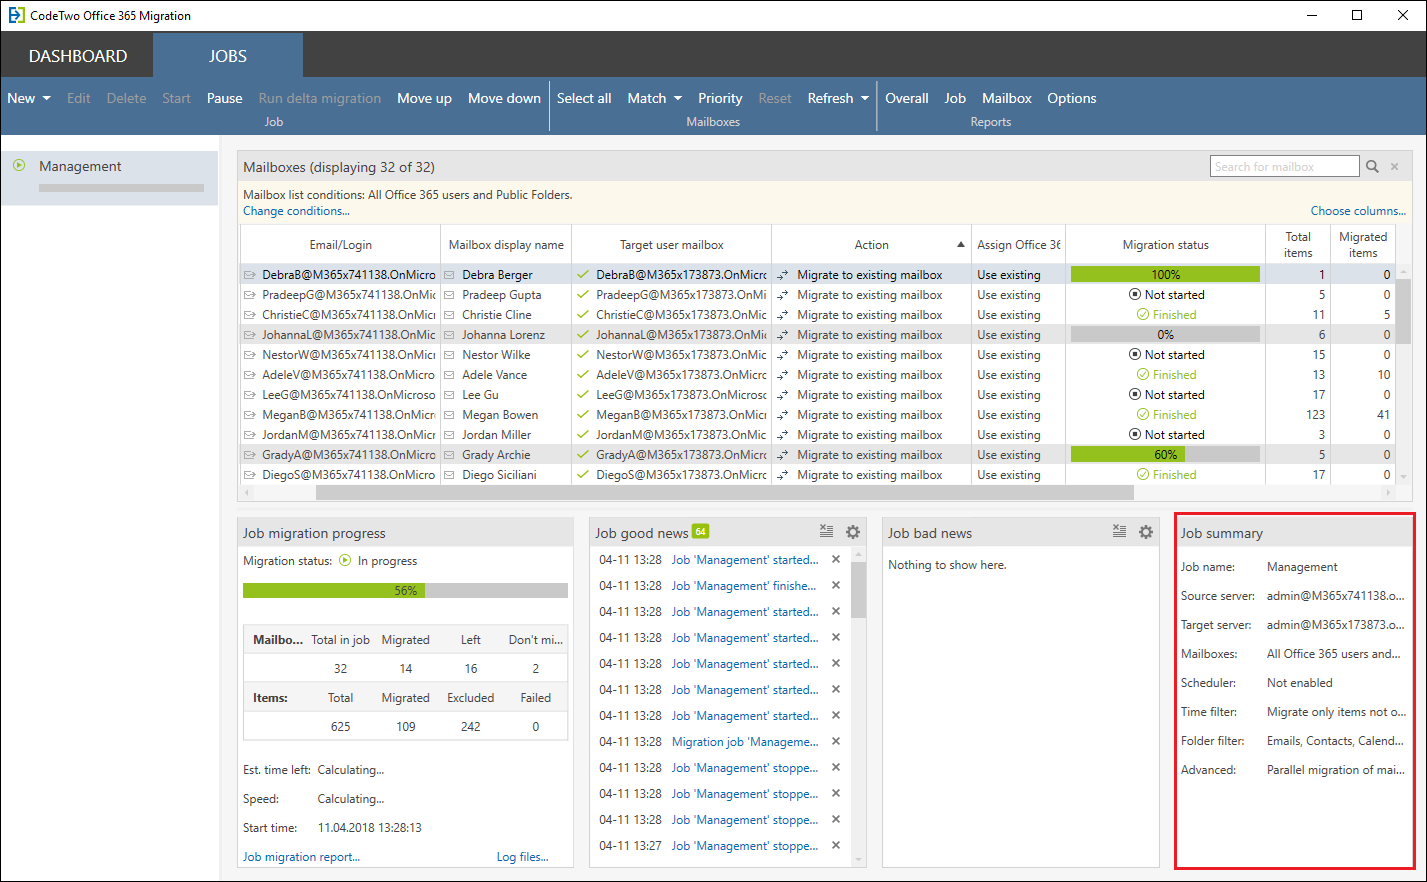Click the green checkmark for GradyA target mailbox

[x=583, y=455]
